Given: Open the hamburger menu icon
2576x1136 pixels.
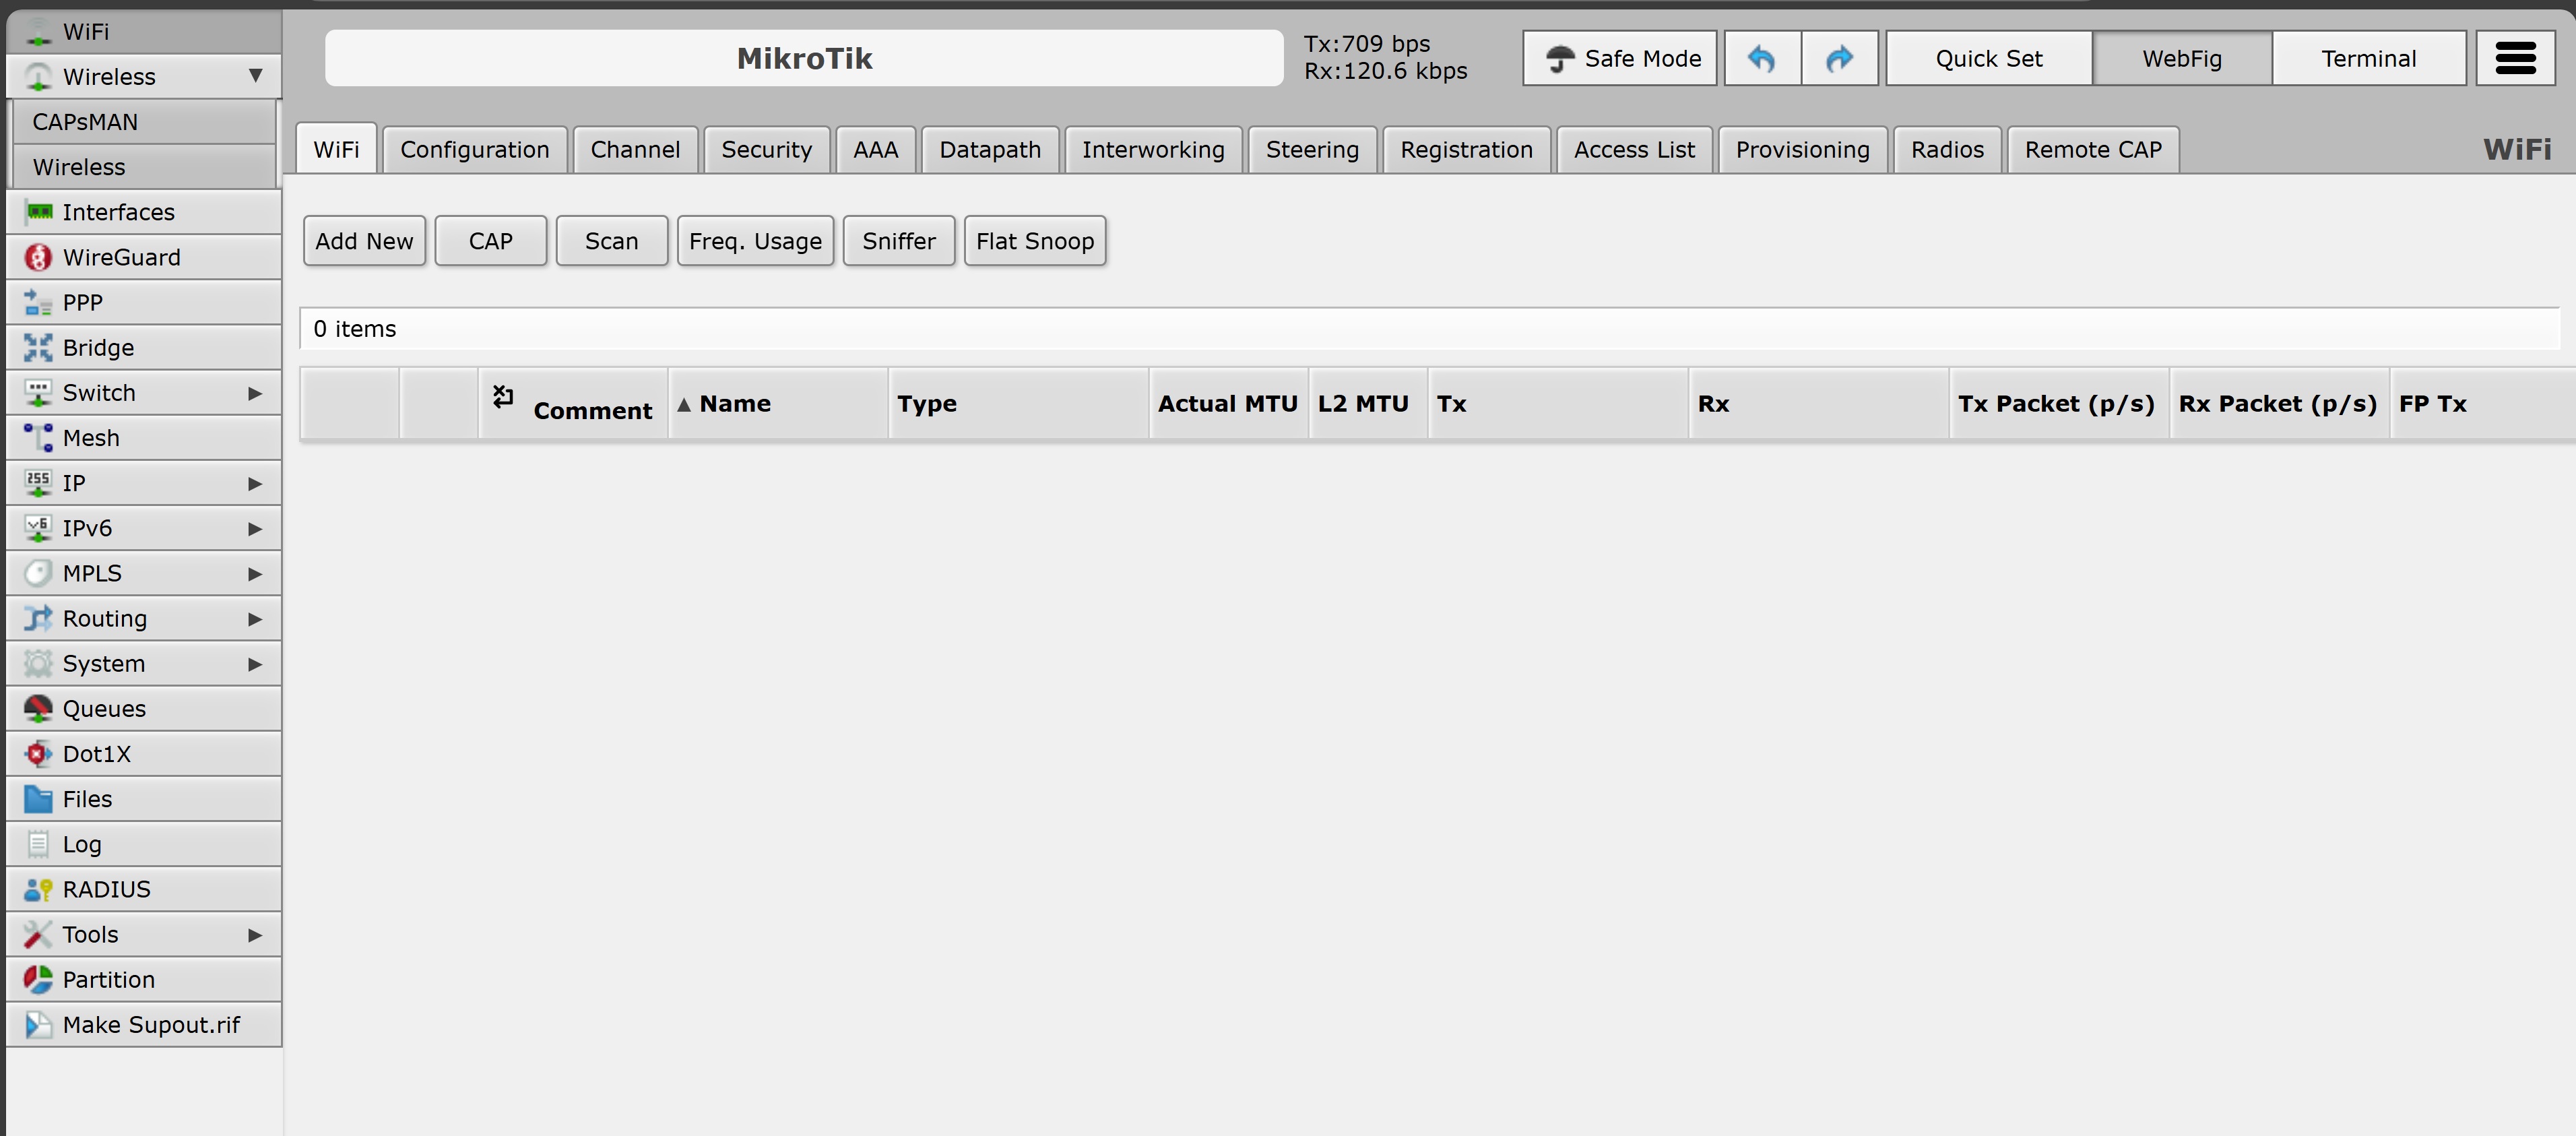Looking at the screenshot, I should coord(2515,59).
